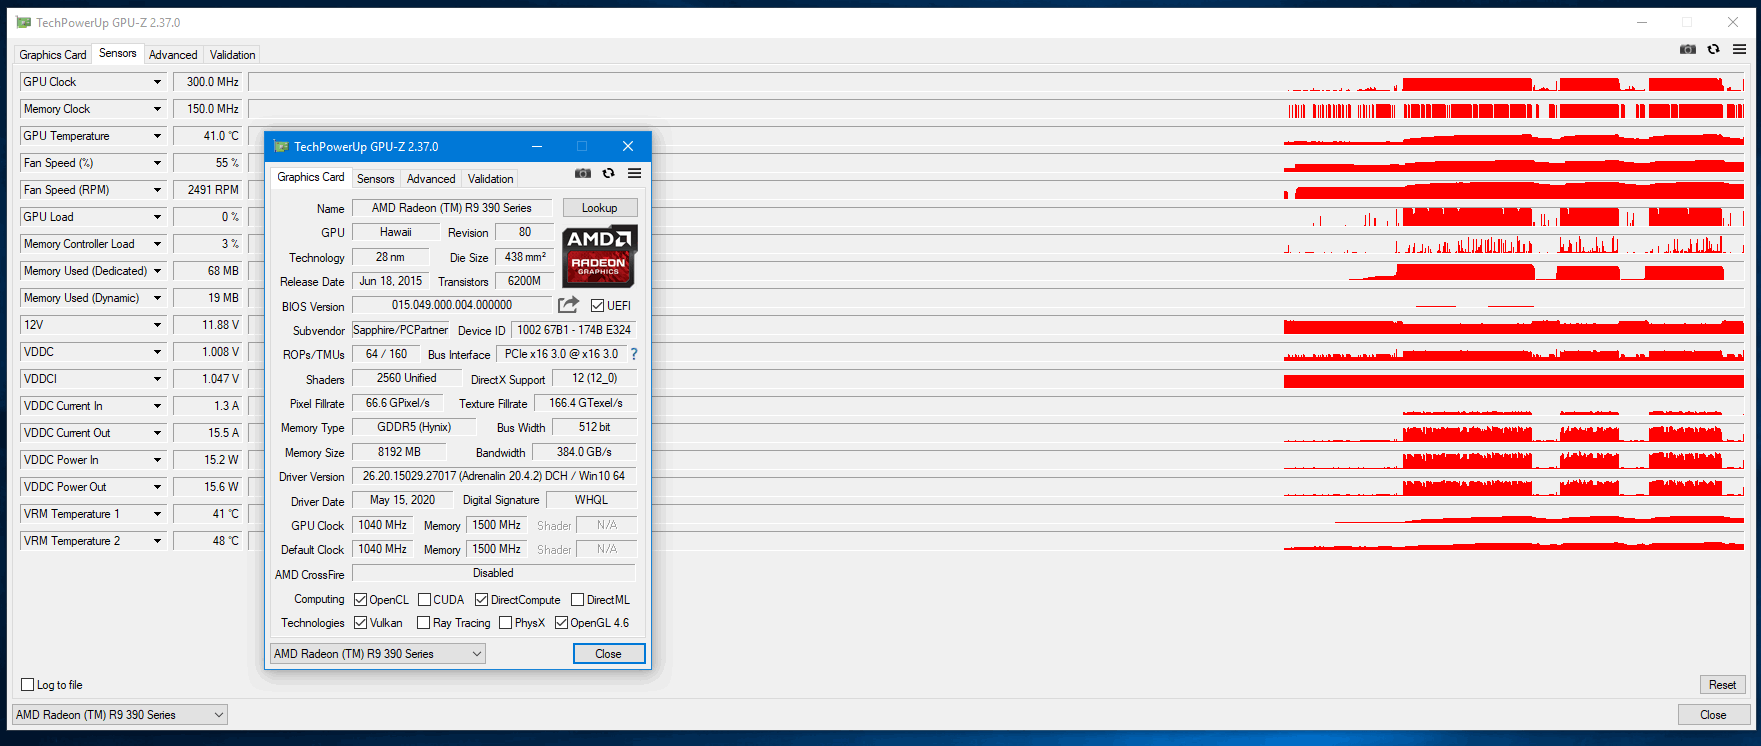Image resolution: width=1761 pixels, height=746 pixels.
Task: Open the VRM Temperature 2 sensor dropdown
Action: (157, 541)
